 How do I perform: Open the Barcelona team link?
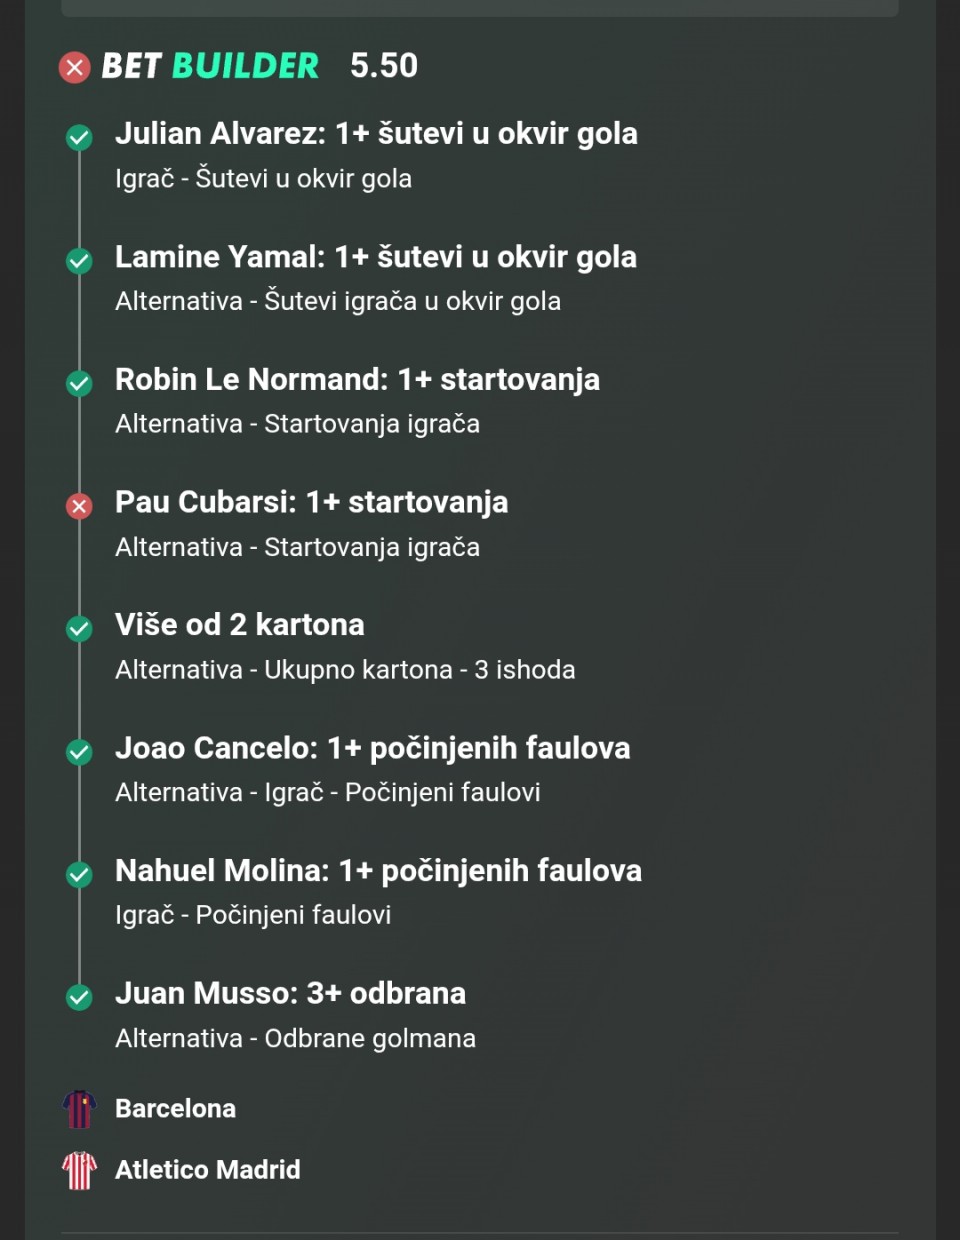[175, 1109]
